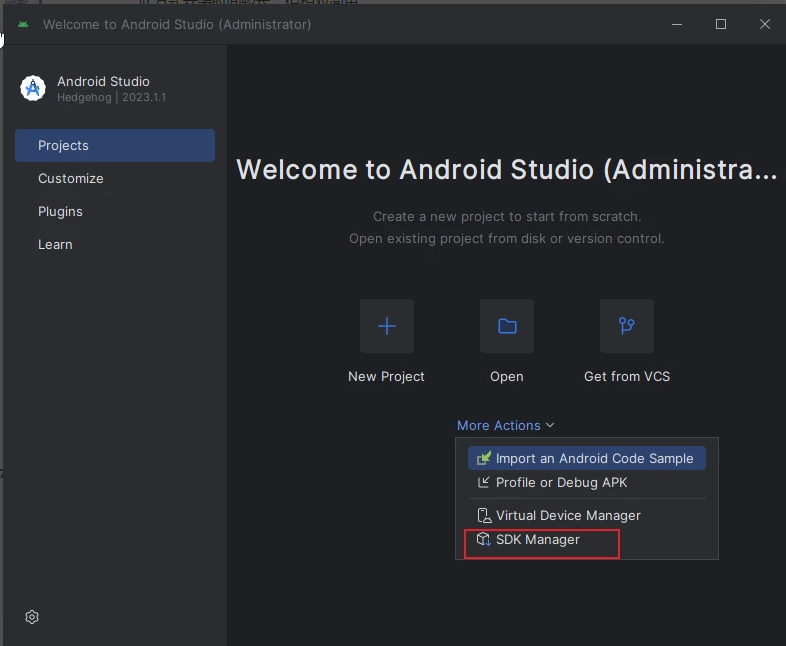Viewport: 786px width, 646px height.
Task: Click the Welcome to Android Studio heading
Action: click(507, 169)
